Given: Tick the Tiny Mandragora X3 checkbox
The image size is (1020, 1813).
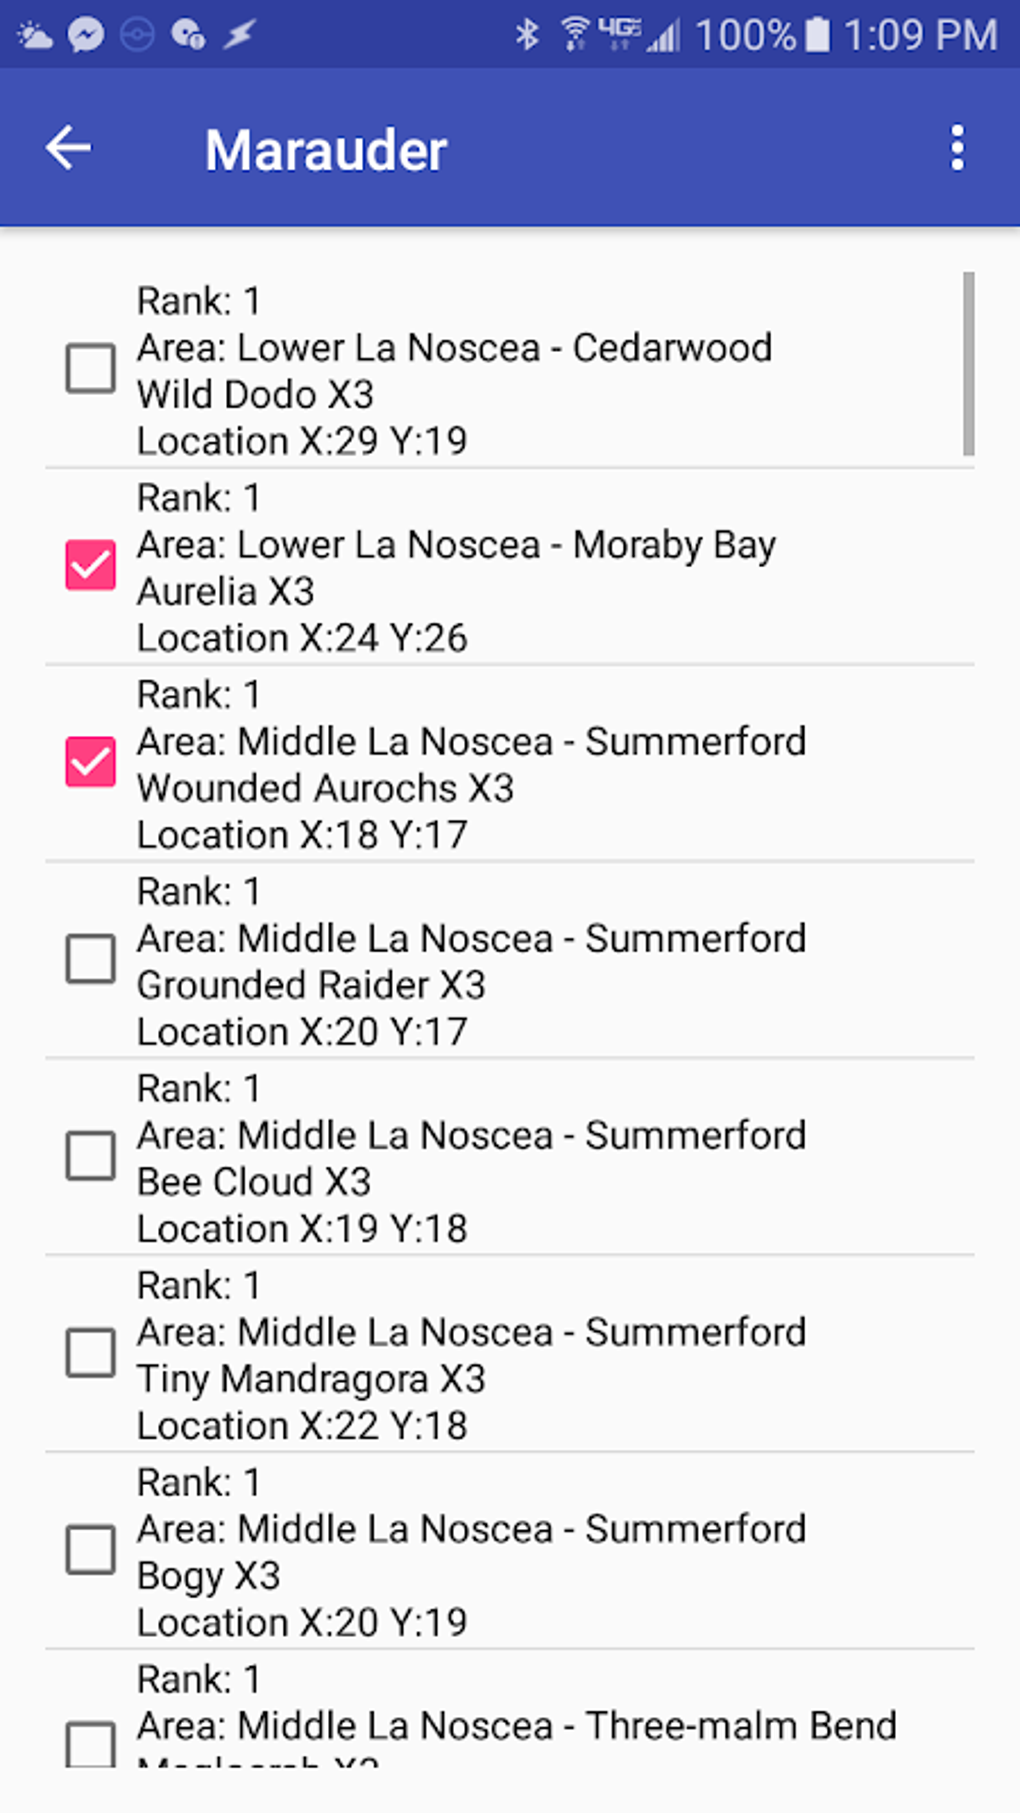Looking at the screenshot, I should click(x=90, y=1354).
